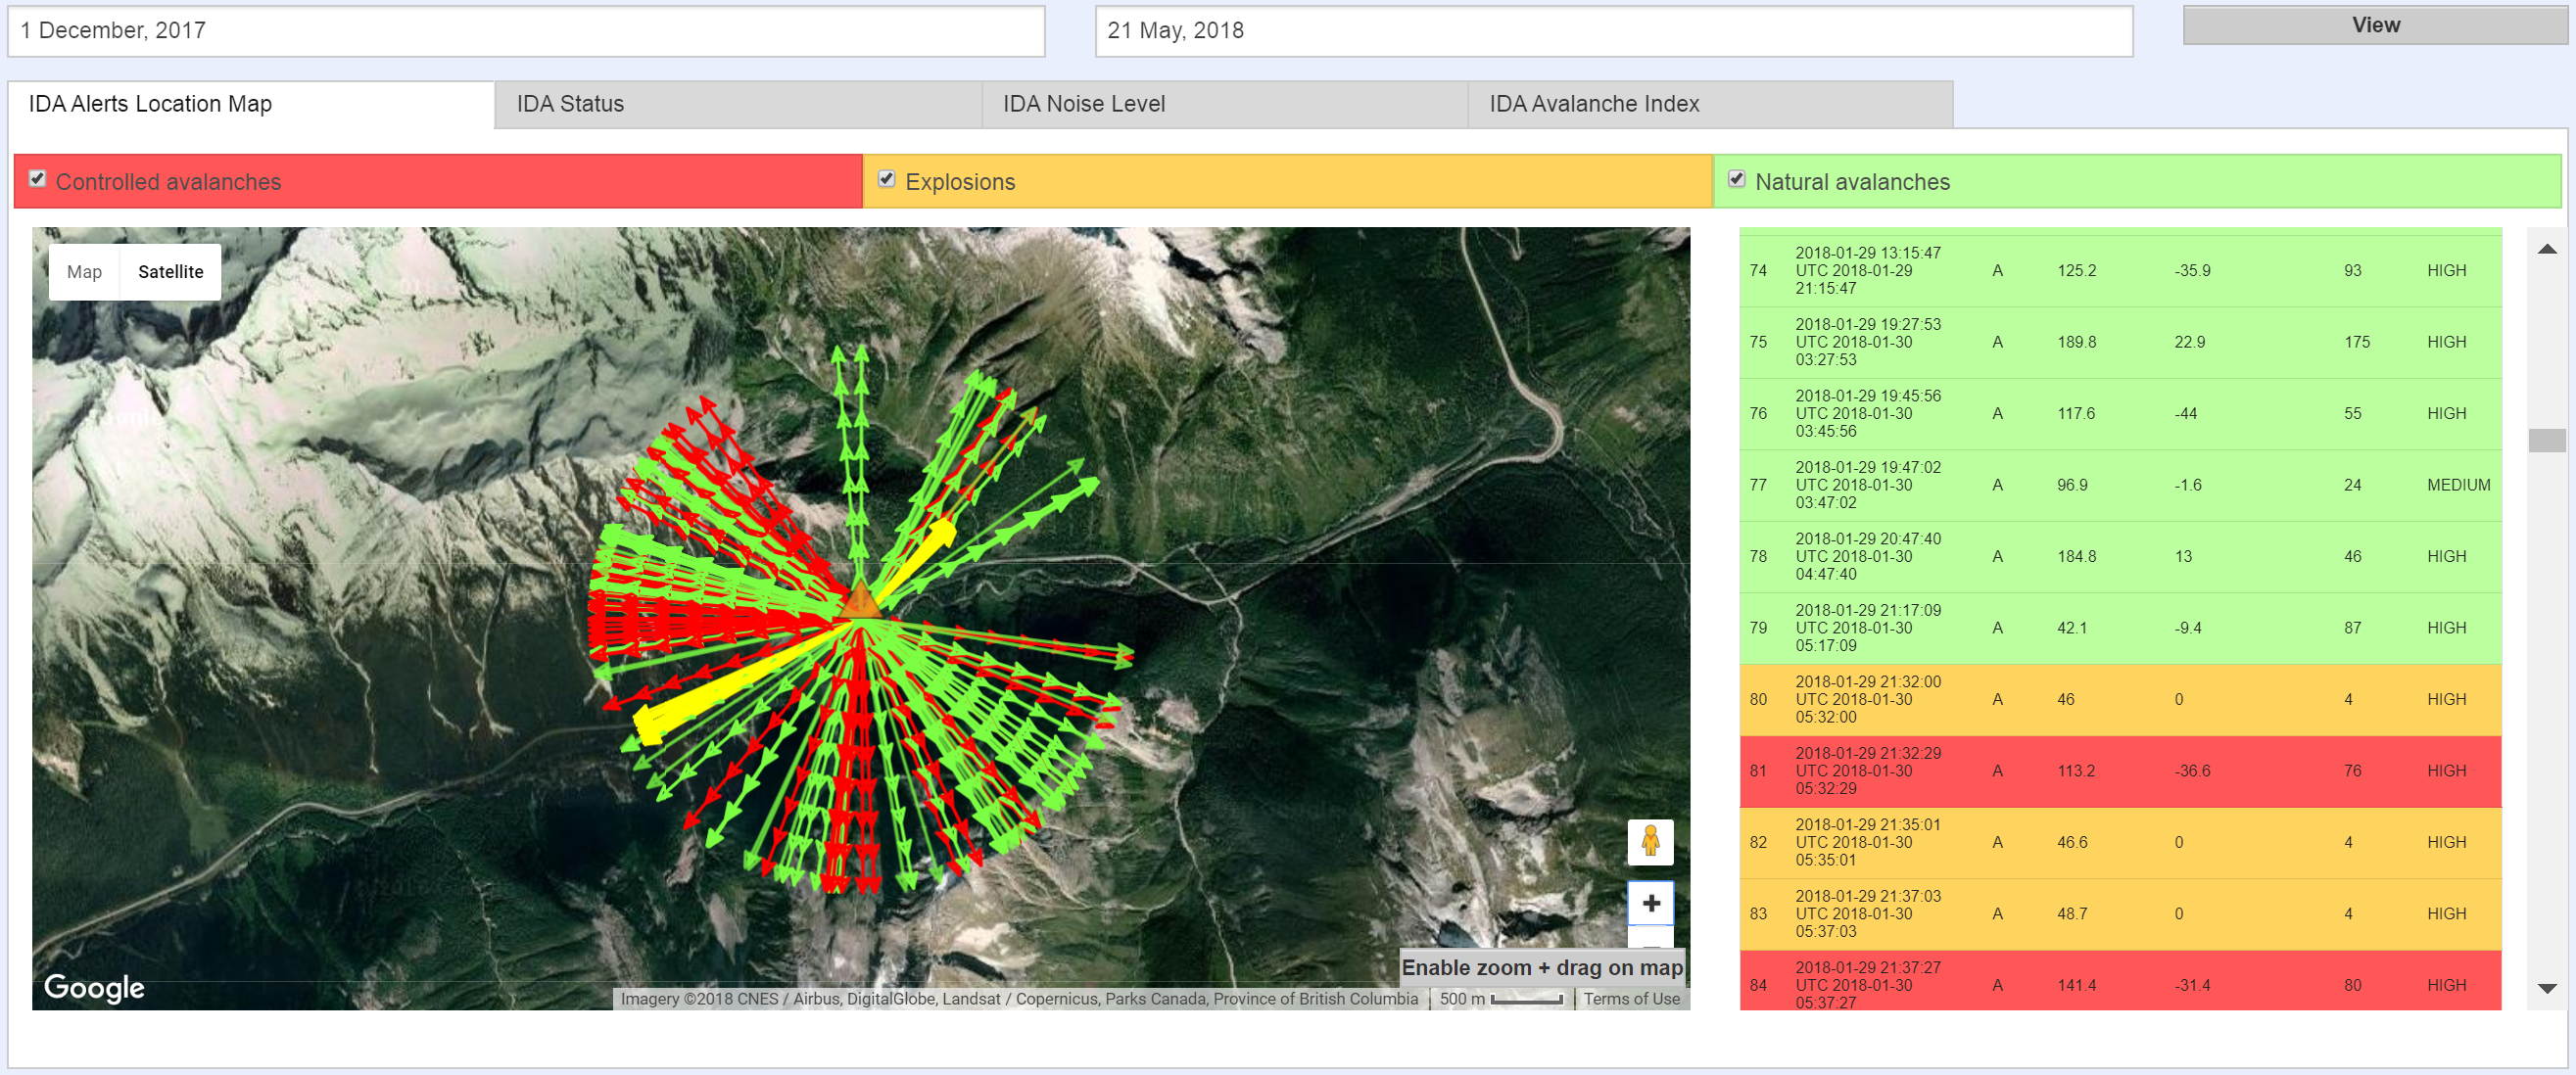The width and height of the screenshot is (2576, 1075).
Task: Open the start date field 1 December, 2017
Action: coord(526,31)
